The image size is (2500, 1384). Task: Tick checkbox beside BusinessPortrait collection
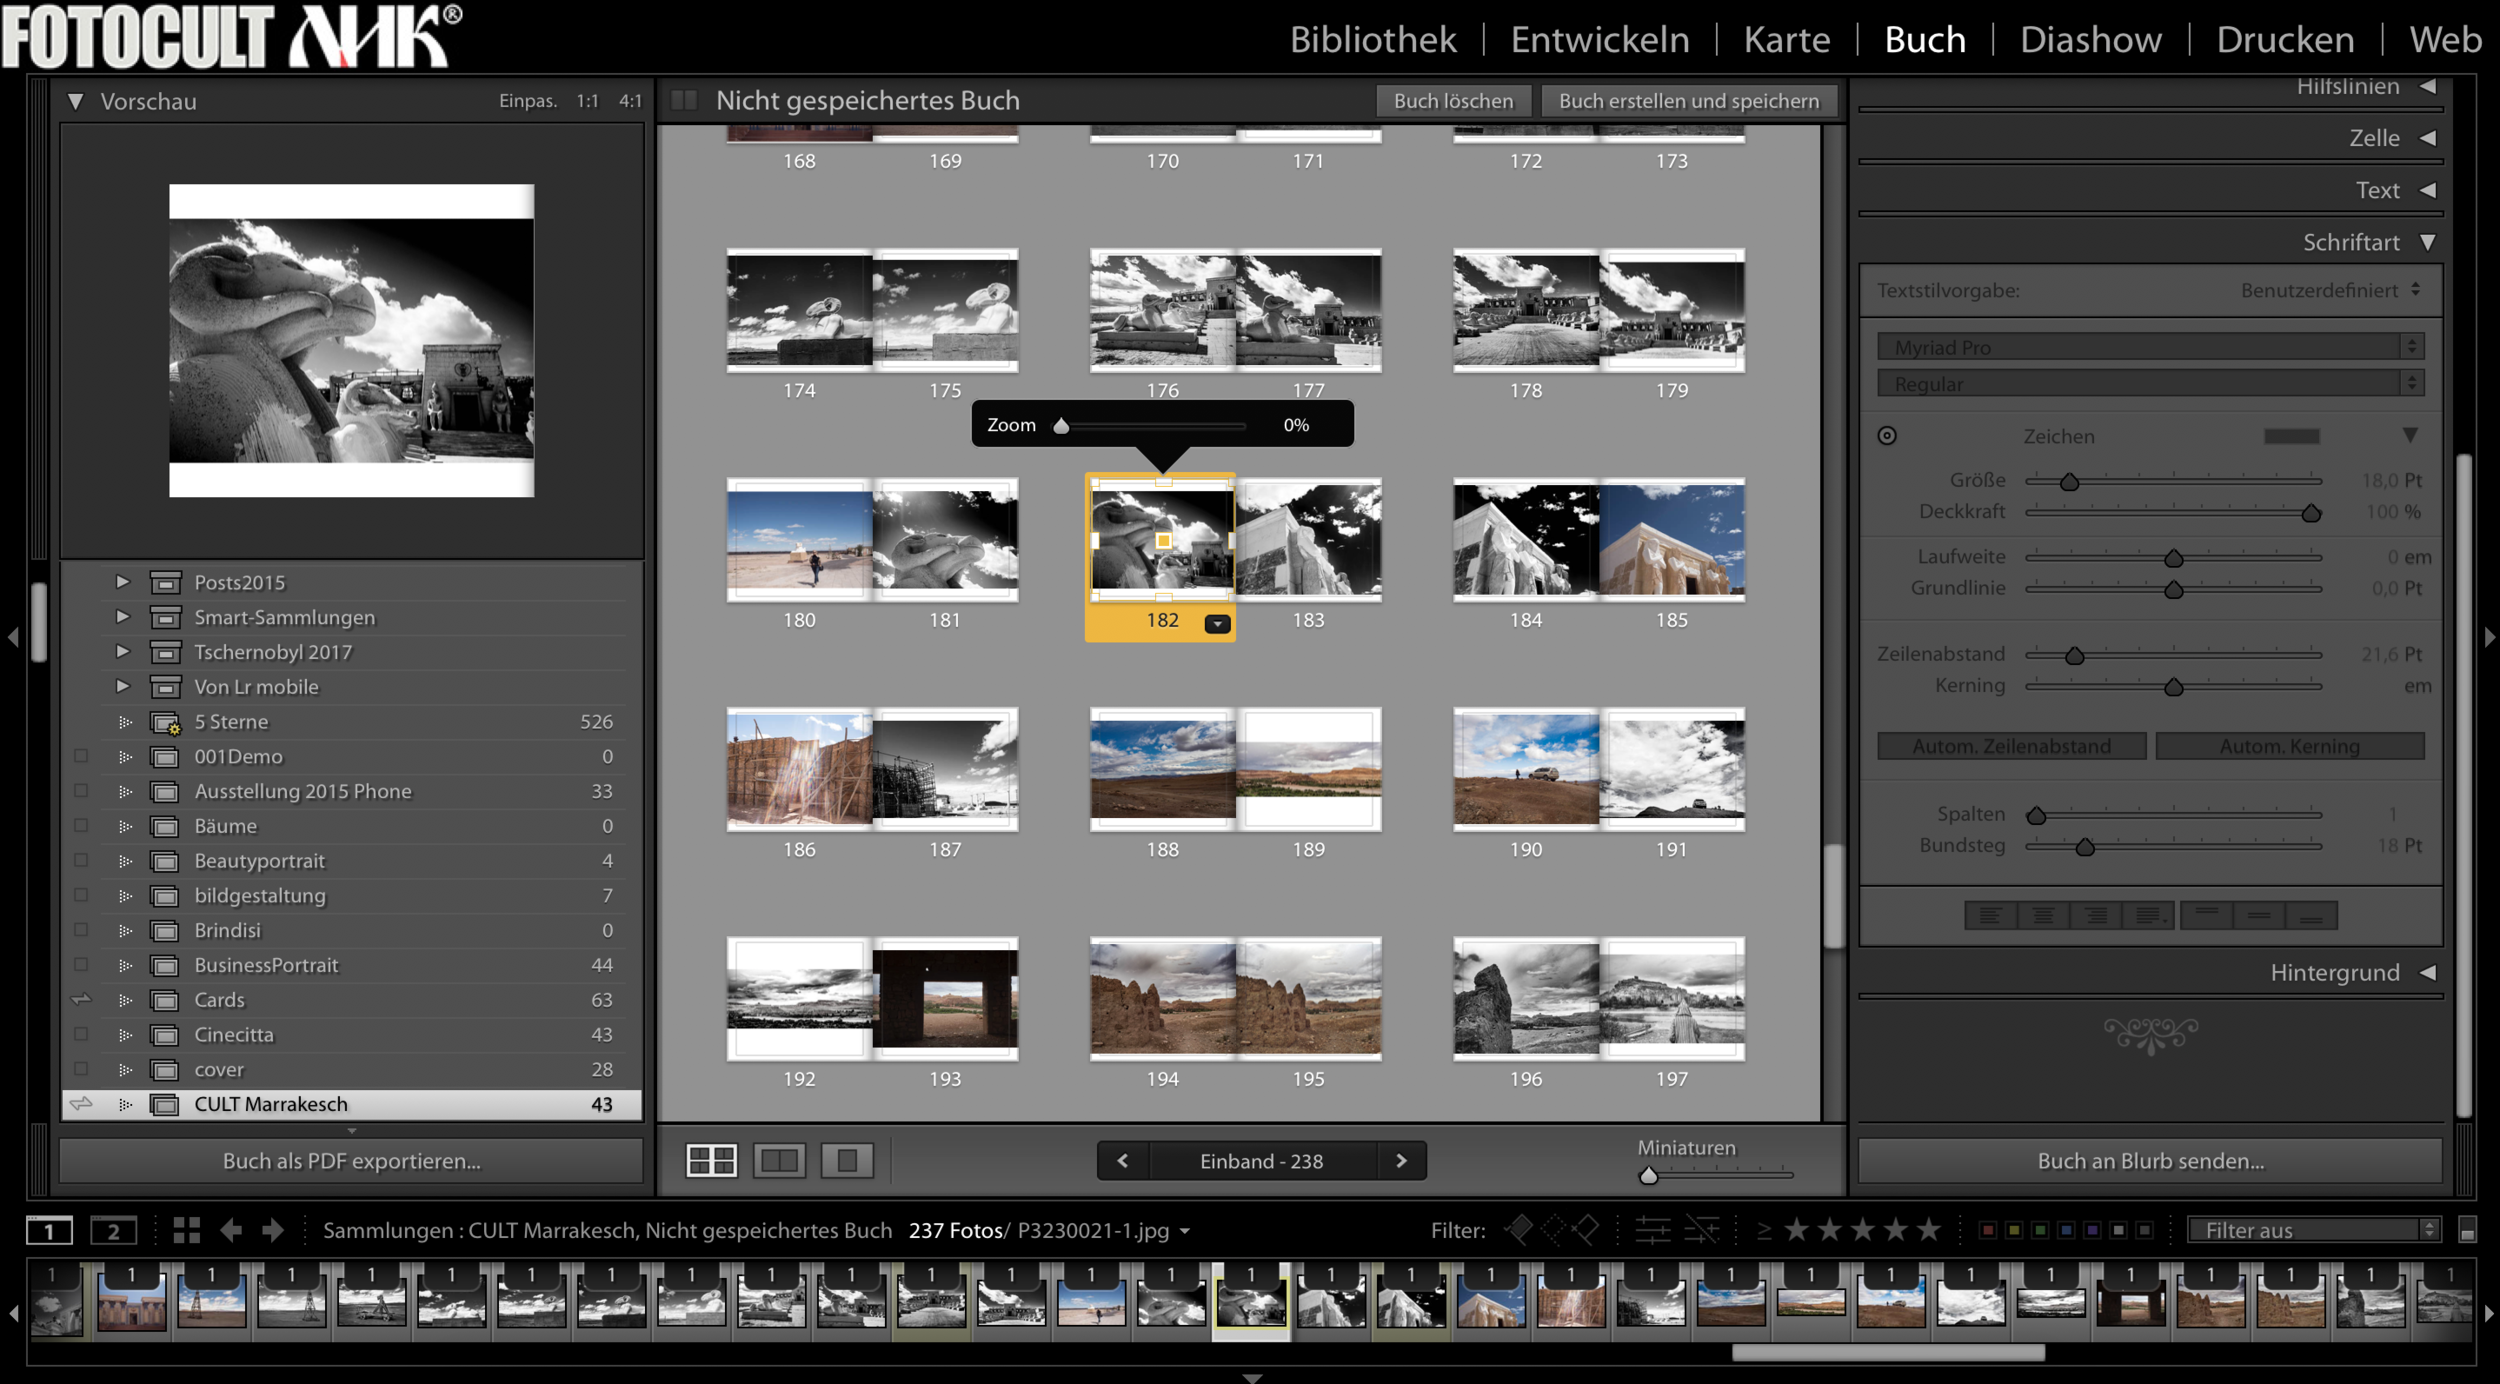(x=81, y=965)
